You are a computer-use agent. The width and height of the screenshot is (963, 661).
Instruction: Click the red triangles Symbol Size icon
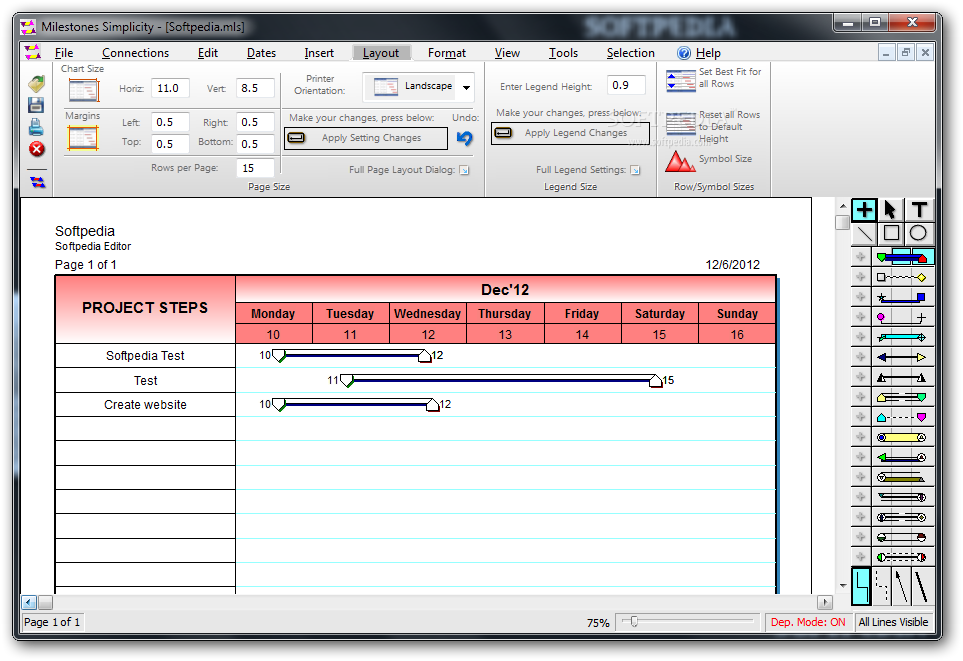pos(680,162)
